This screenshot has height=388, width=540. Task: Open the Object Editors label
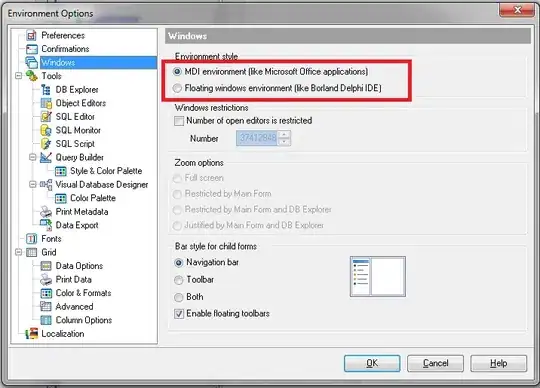[x=81, y=103]
